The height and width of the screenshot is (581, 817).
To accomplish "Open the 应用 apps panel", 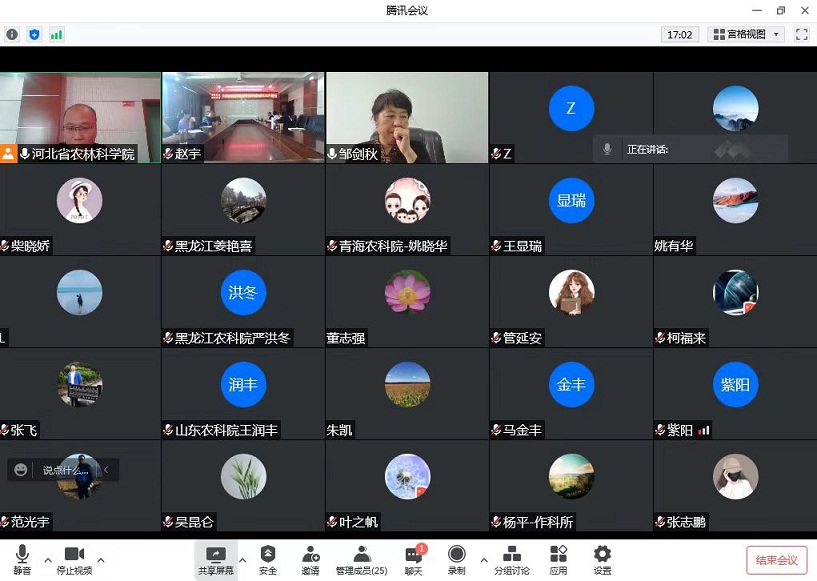I will (558, 559).
